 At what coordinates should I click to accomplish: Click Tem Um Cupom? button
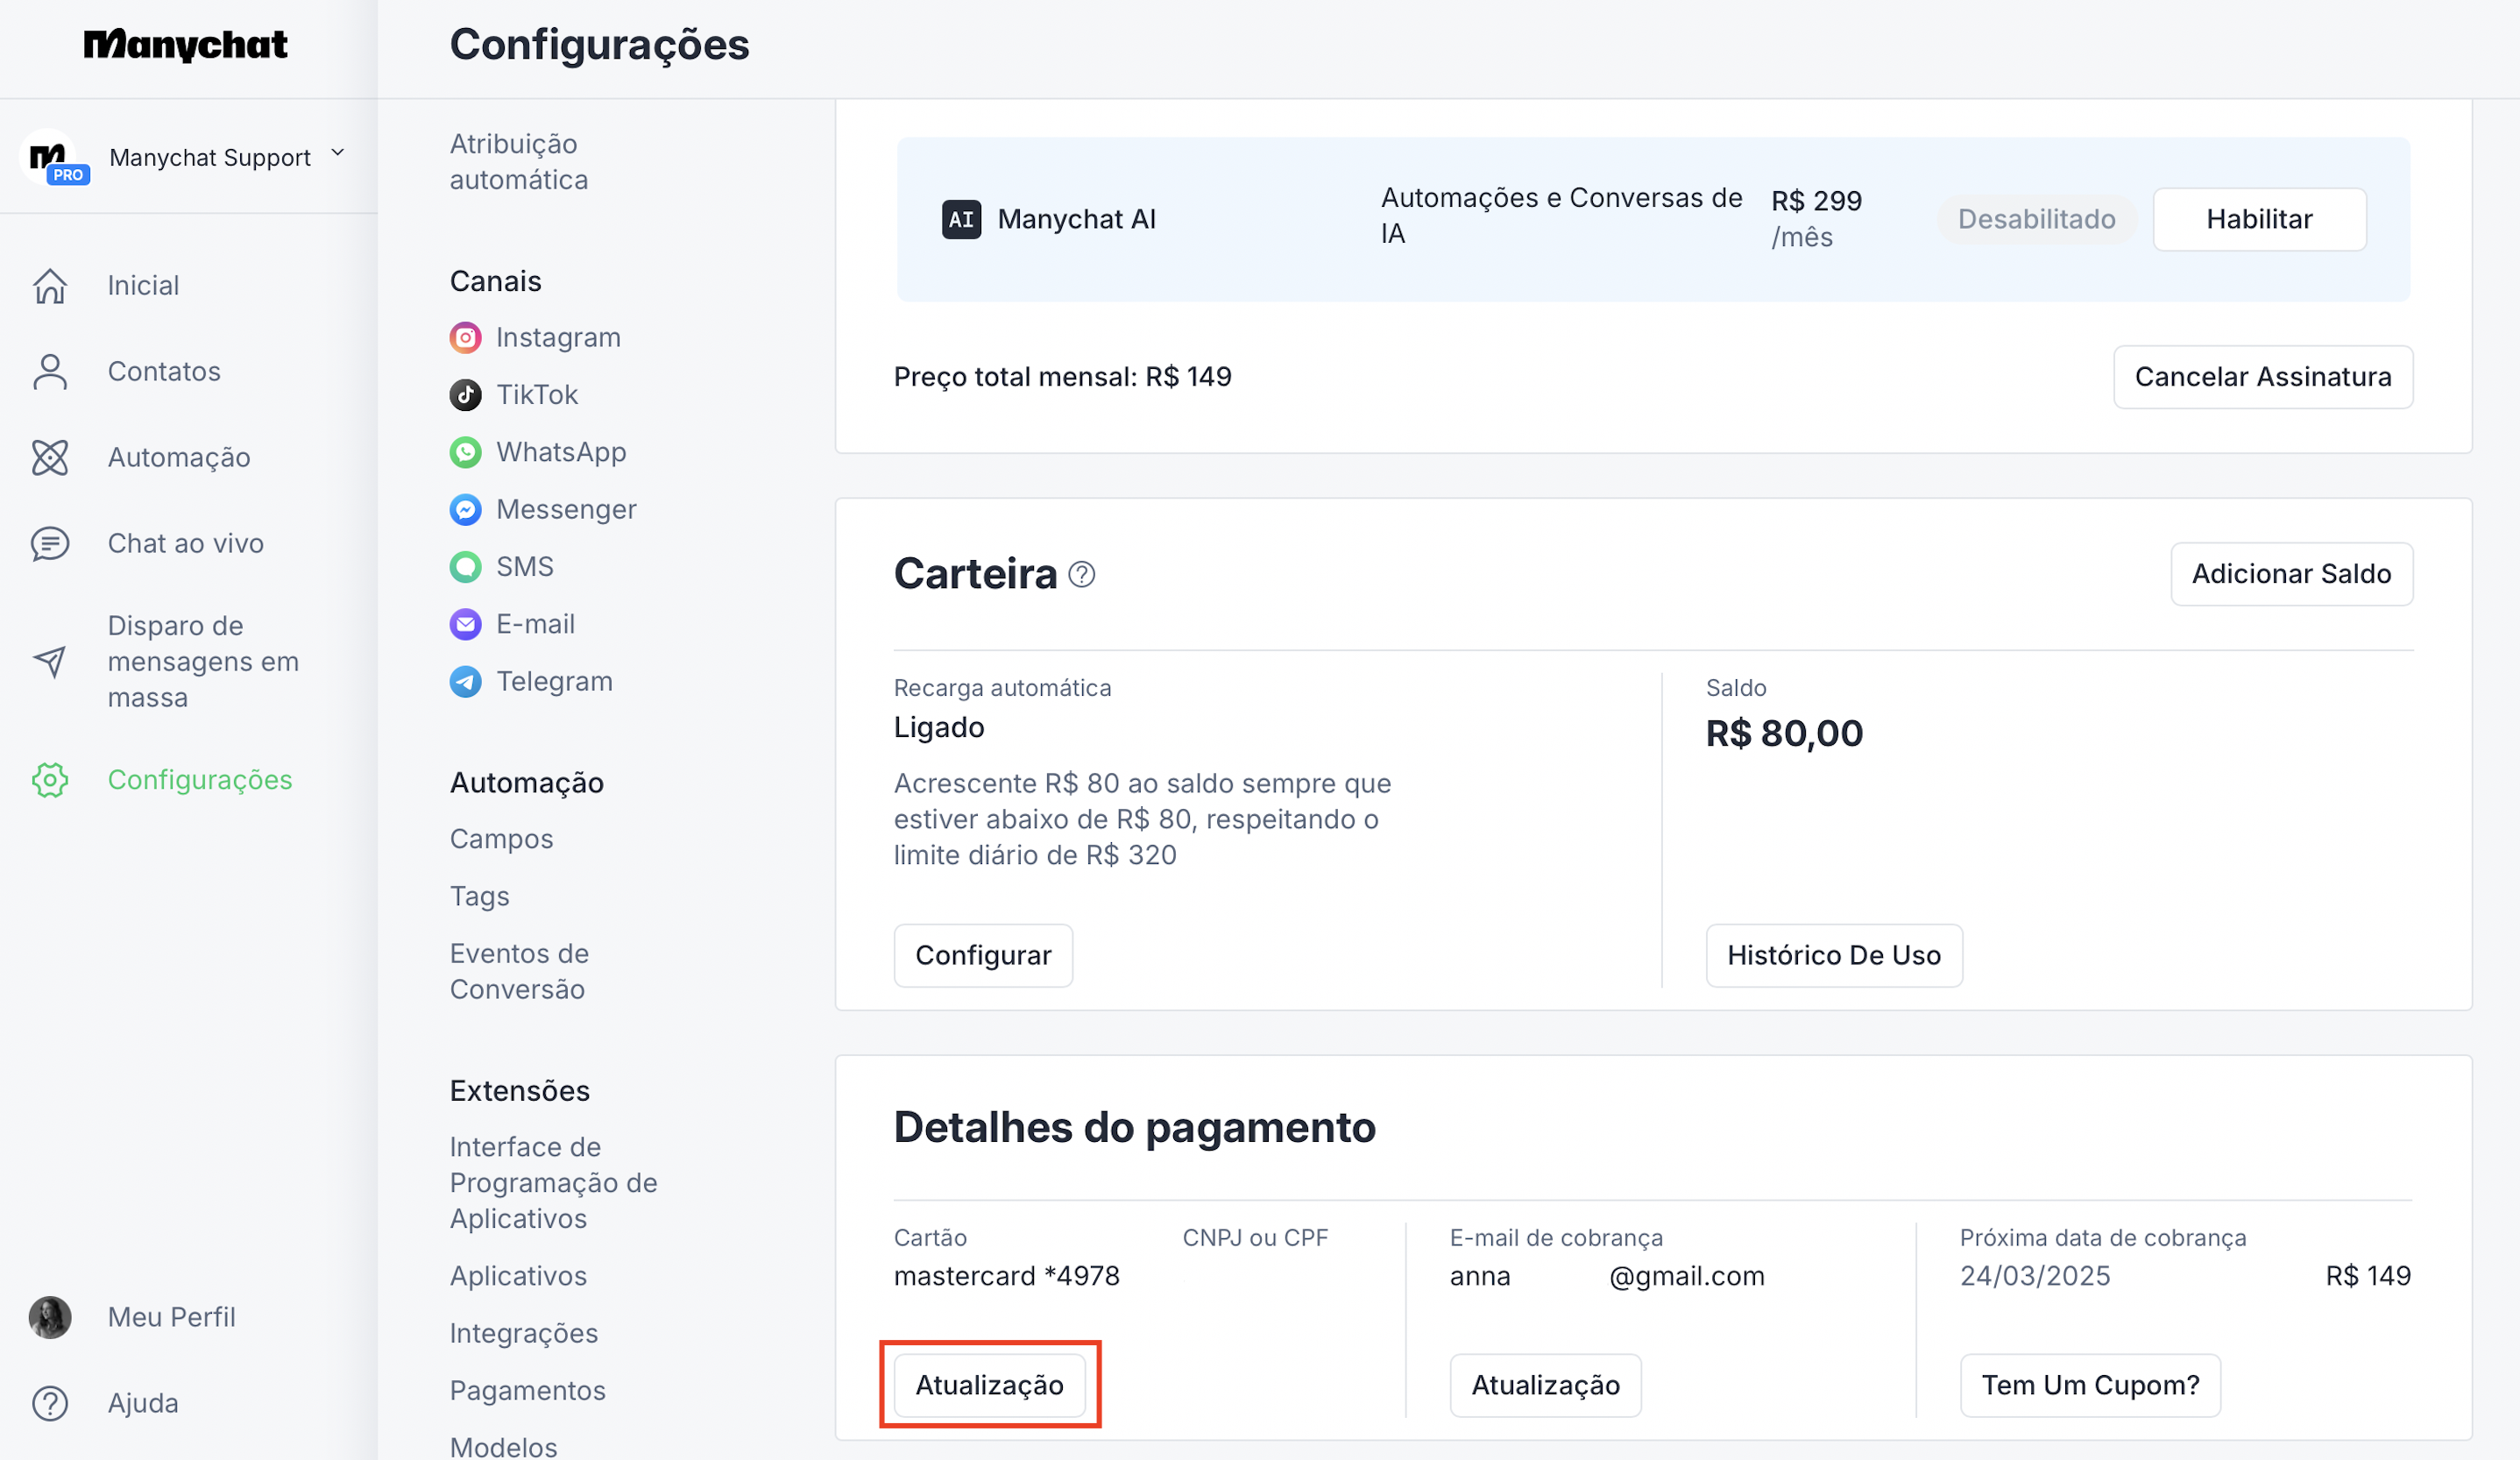(x=2090, y=1385)
